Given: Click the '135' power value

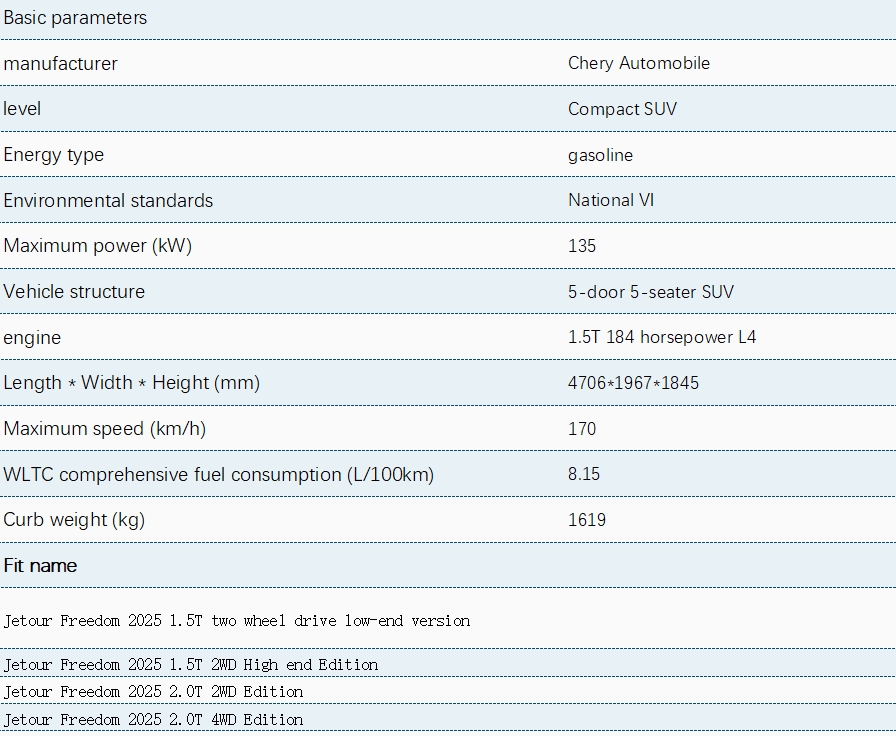Looking at the screenshot, I should [x=582, y=246].
